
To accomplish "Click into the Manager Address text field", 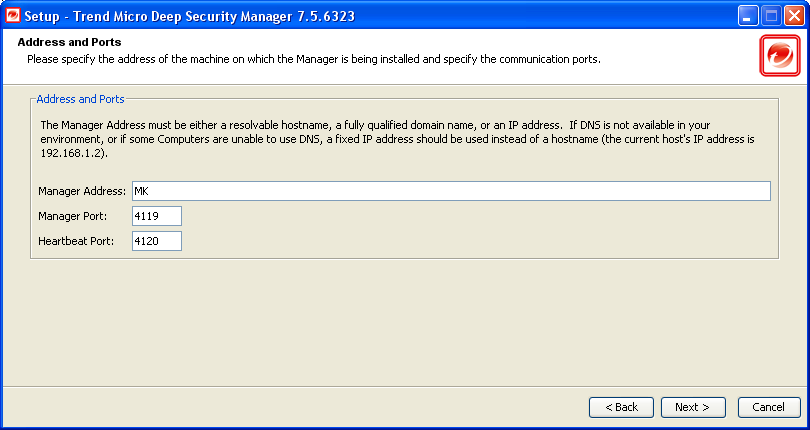I will click(450, 191).
